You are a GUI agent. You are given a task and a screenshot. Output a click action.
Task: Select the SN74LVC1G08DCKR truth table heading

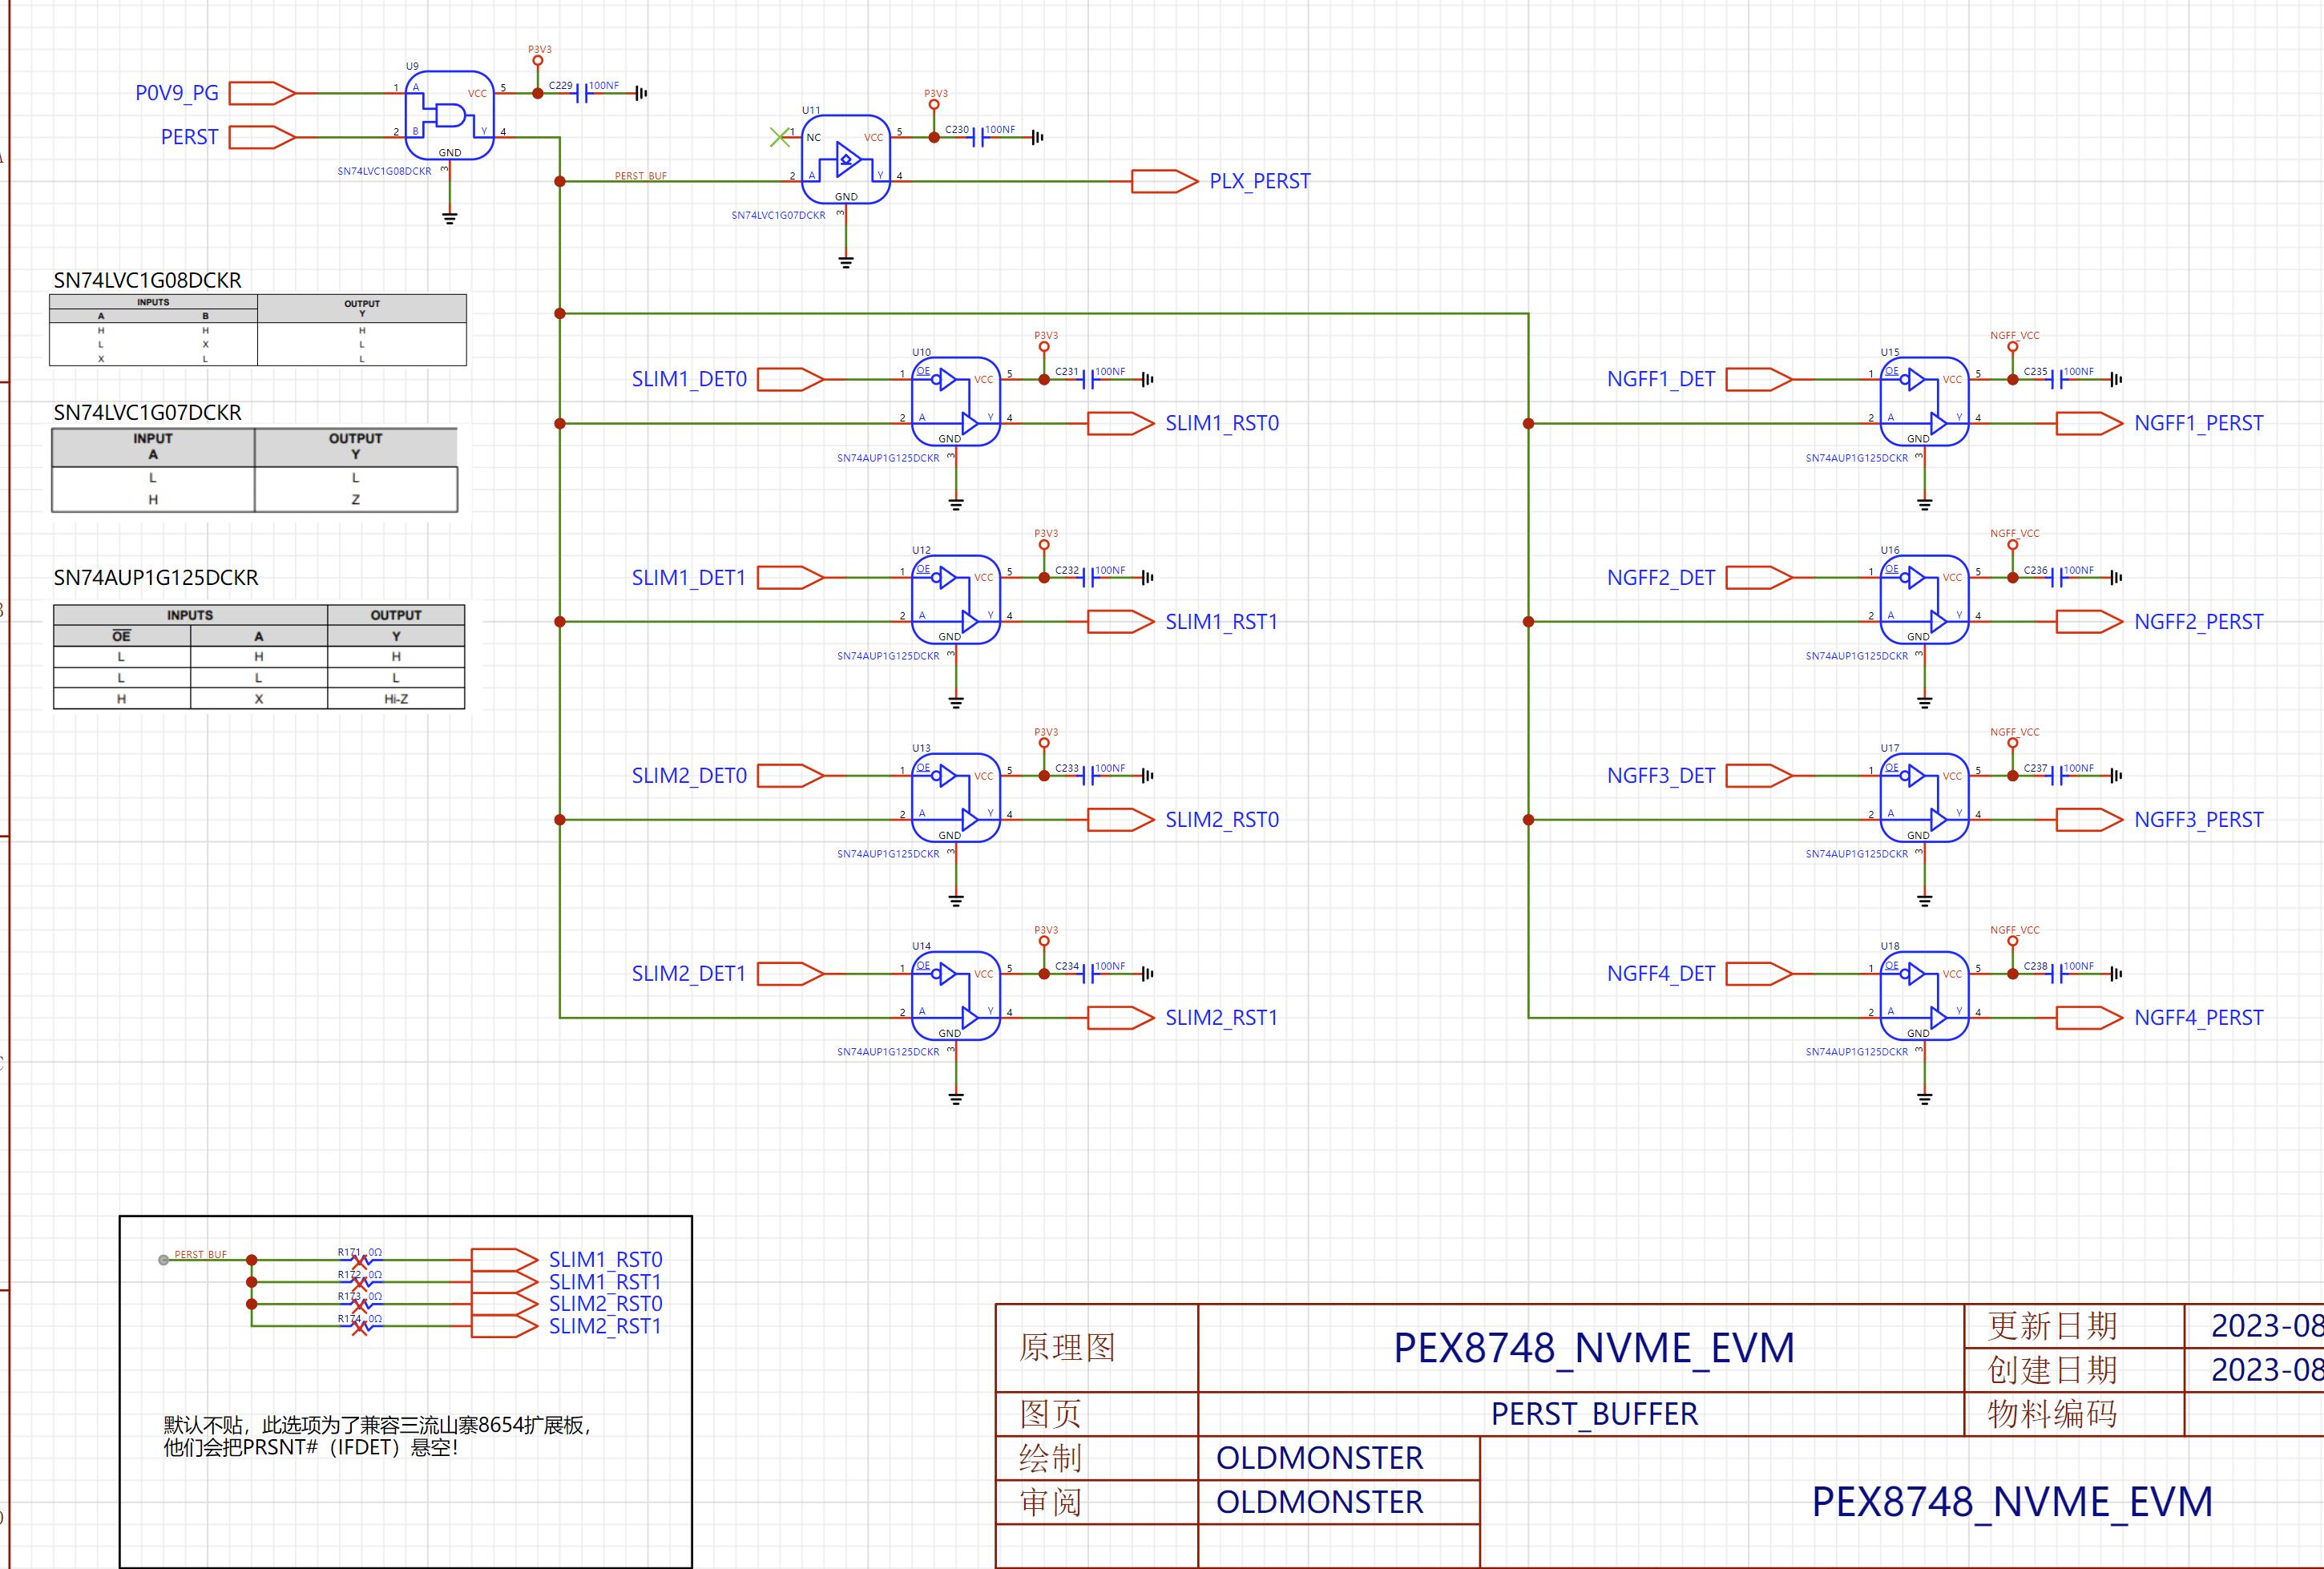tap(148, 280)
